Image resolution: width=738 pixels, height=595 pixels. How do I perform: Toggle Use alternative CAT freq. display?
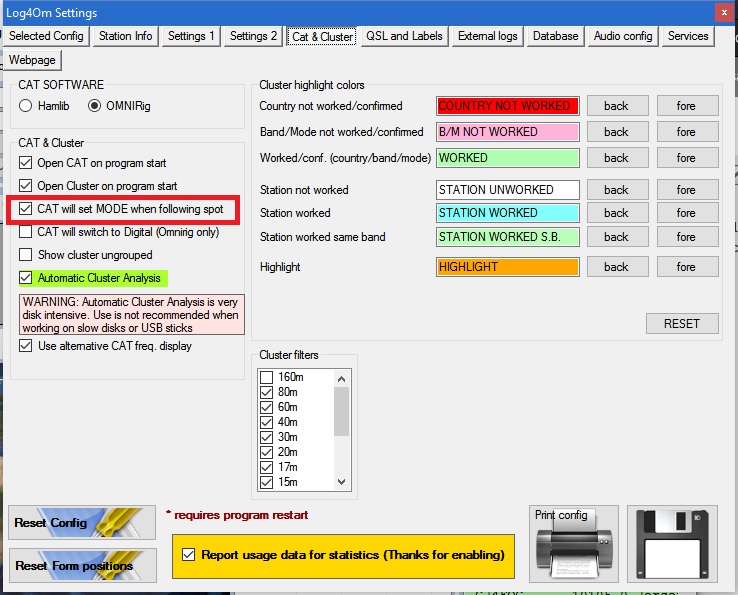point(25,346)
